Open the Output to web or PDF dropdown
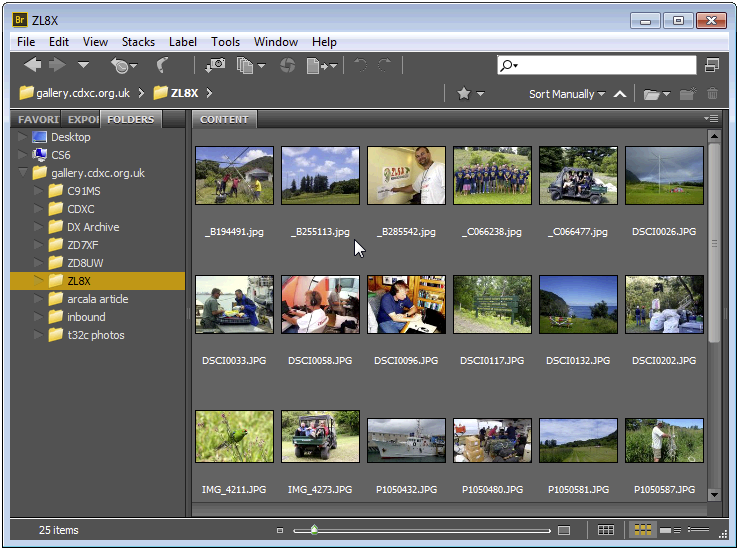Viewport: 740px width, 552px height. pos(321,66)
